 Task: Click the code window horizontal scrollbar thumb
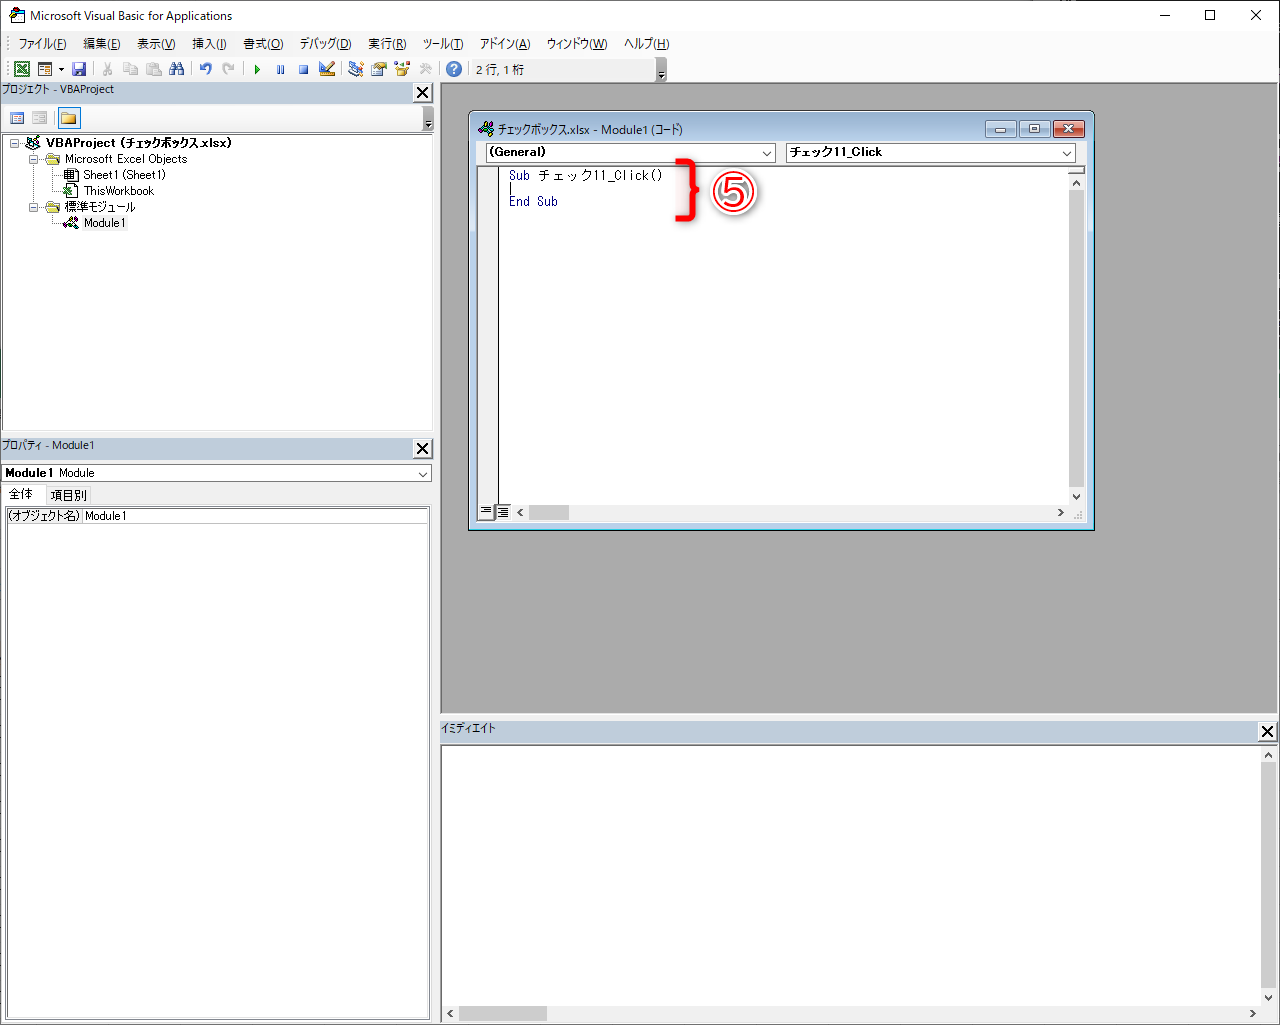549,512
